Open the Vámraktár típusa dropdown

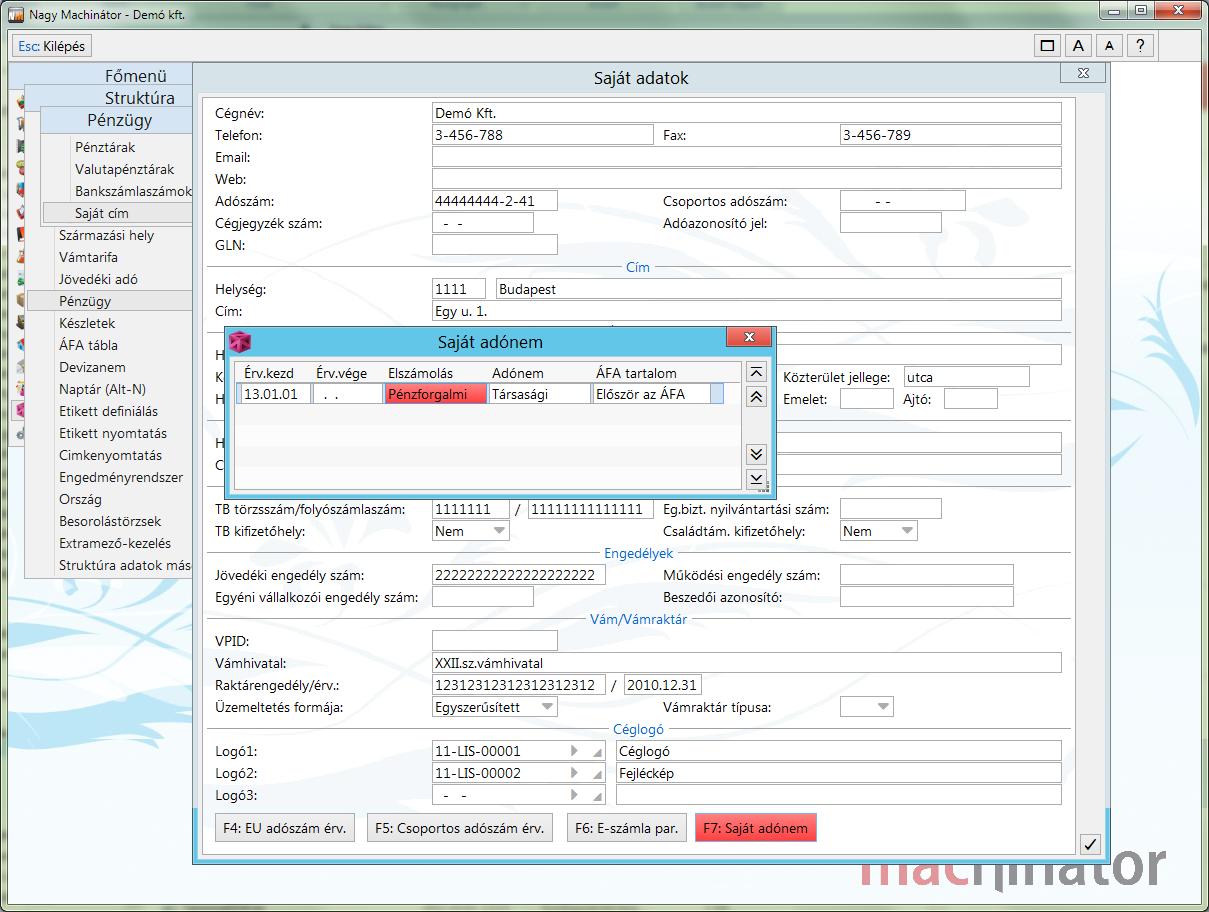click(x=882, y=707)
